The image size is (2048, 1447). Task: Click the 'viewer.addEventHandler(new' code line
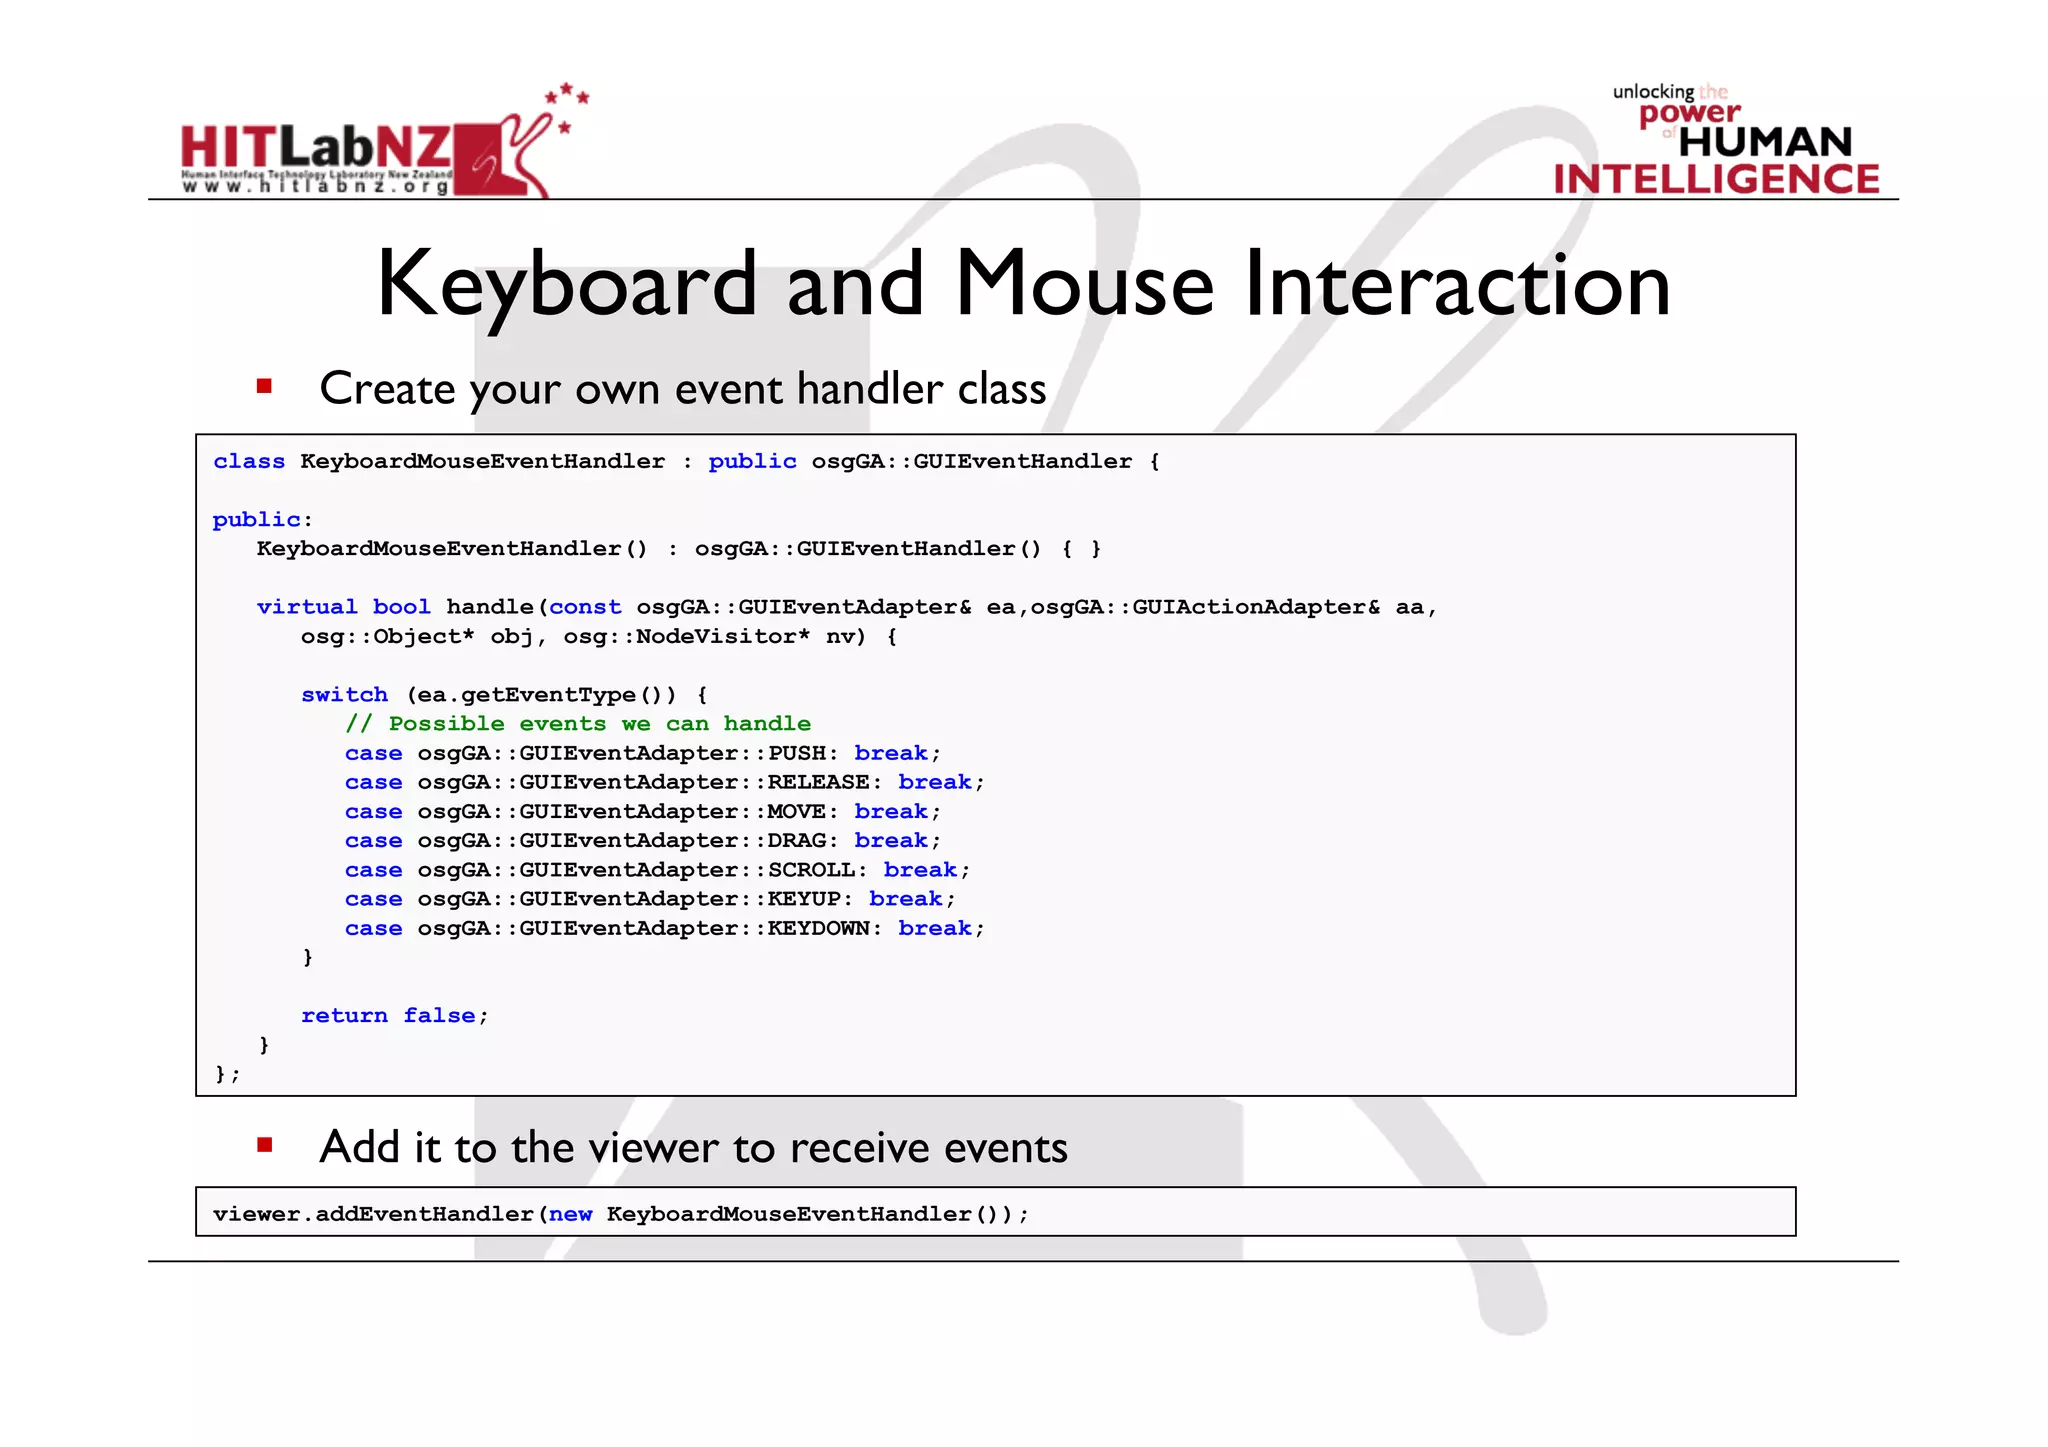point(620,1214)
